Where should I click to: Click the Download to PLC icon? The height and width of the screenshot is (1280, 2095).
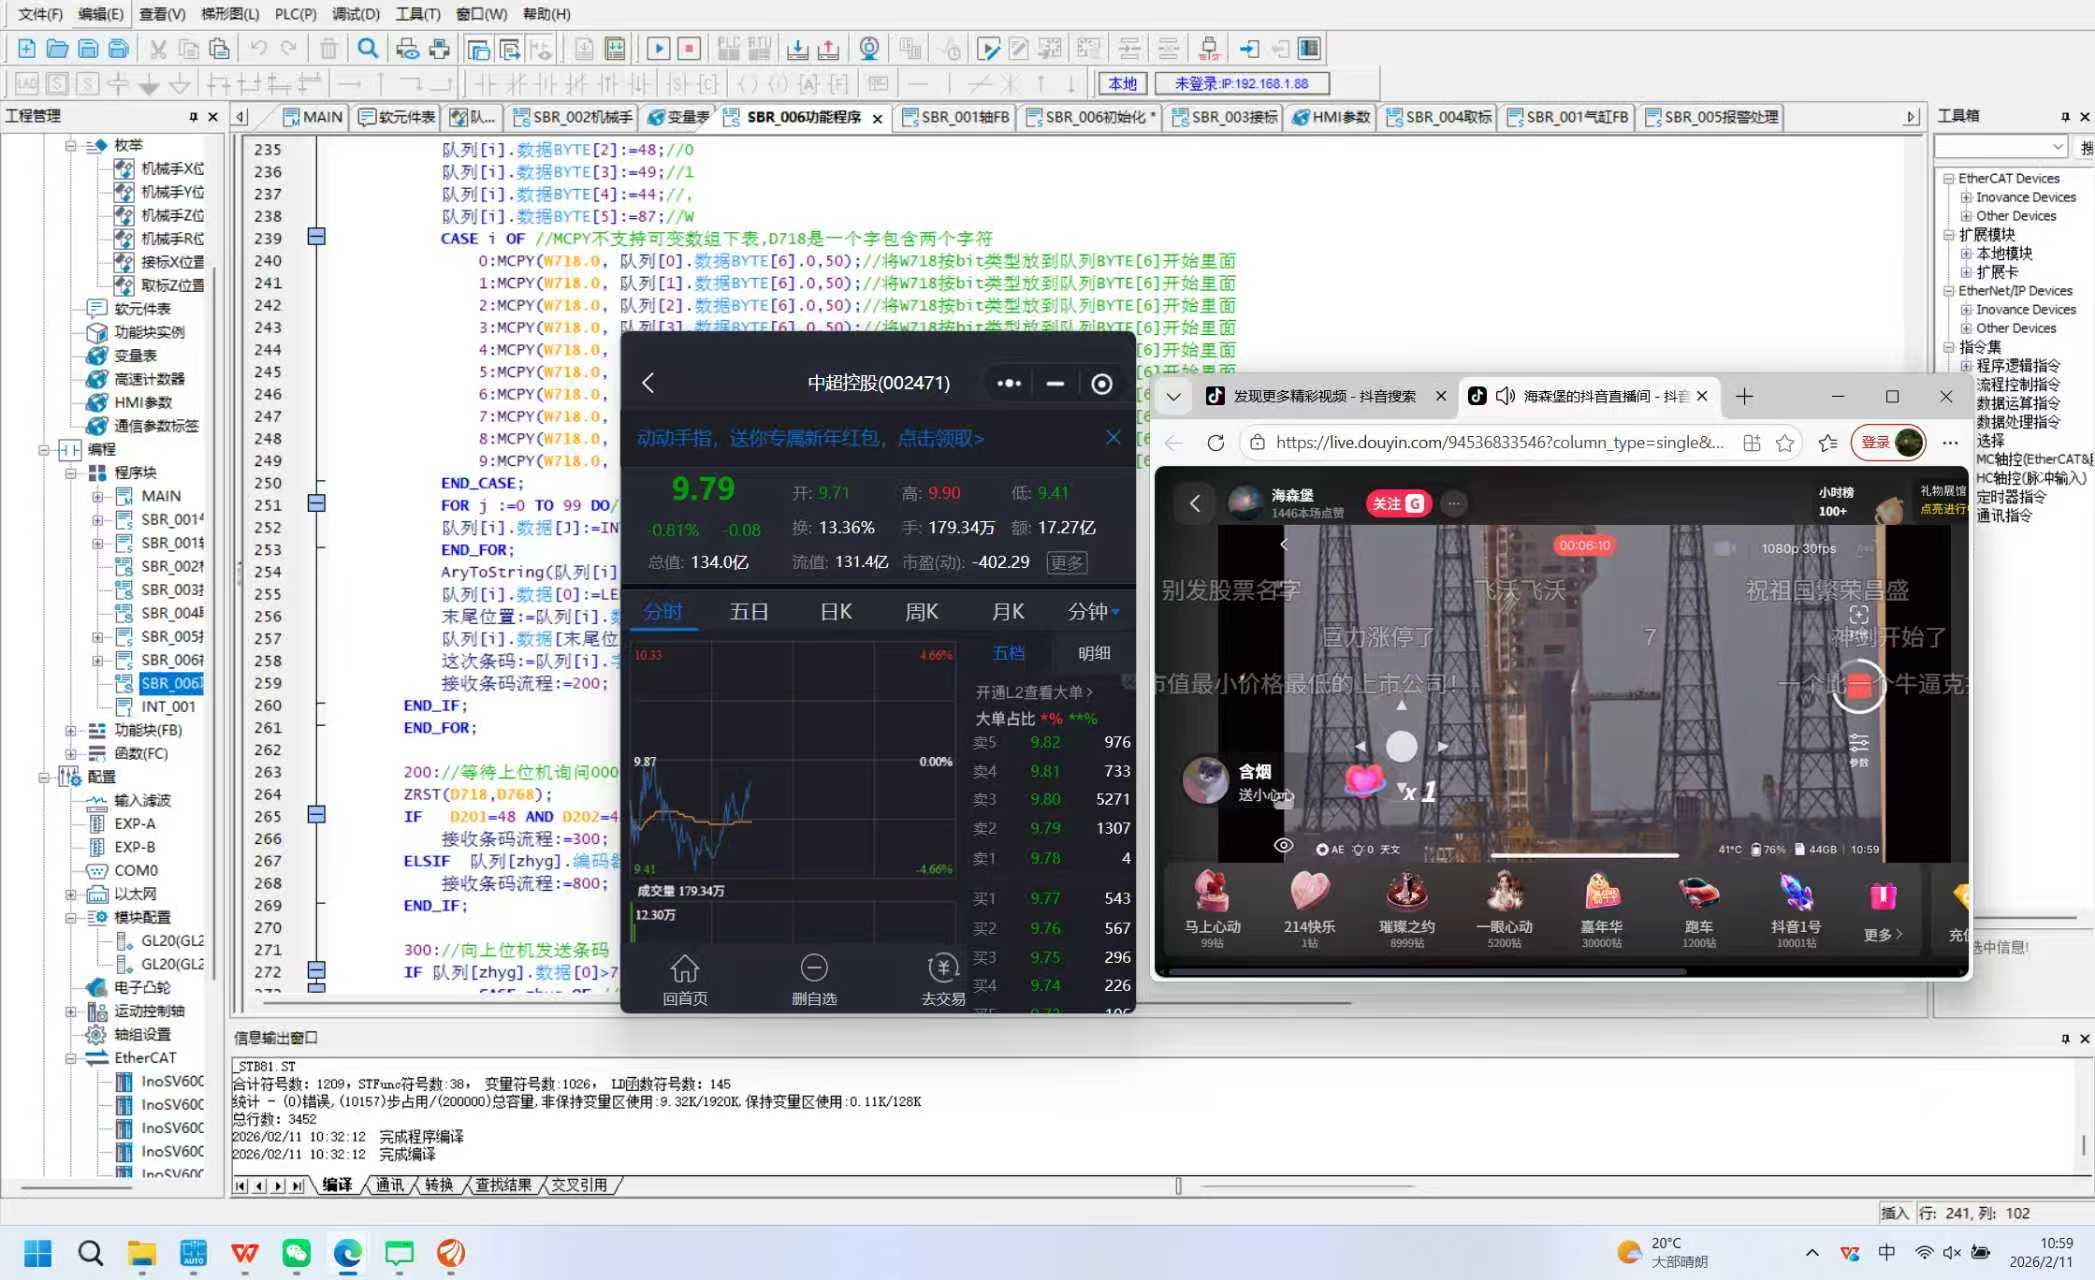[797, 48]
